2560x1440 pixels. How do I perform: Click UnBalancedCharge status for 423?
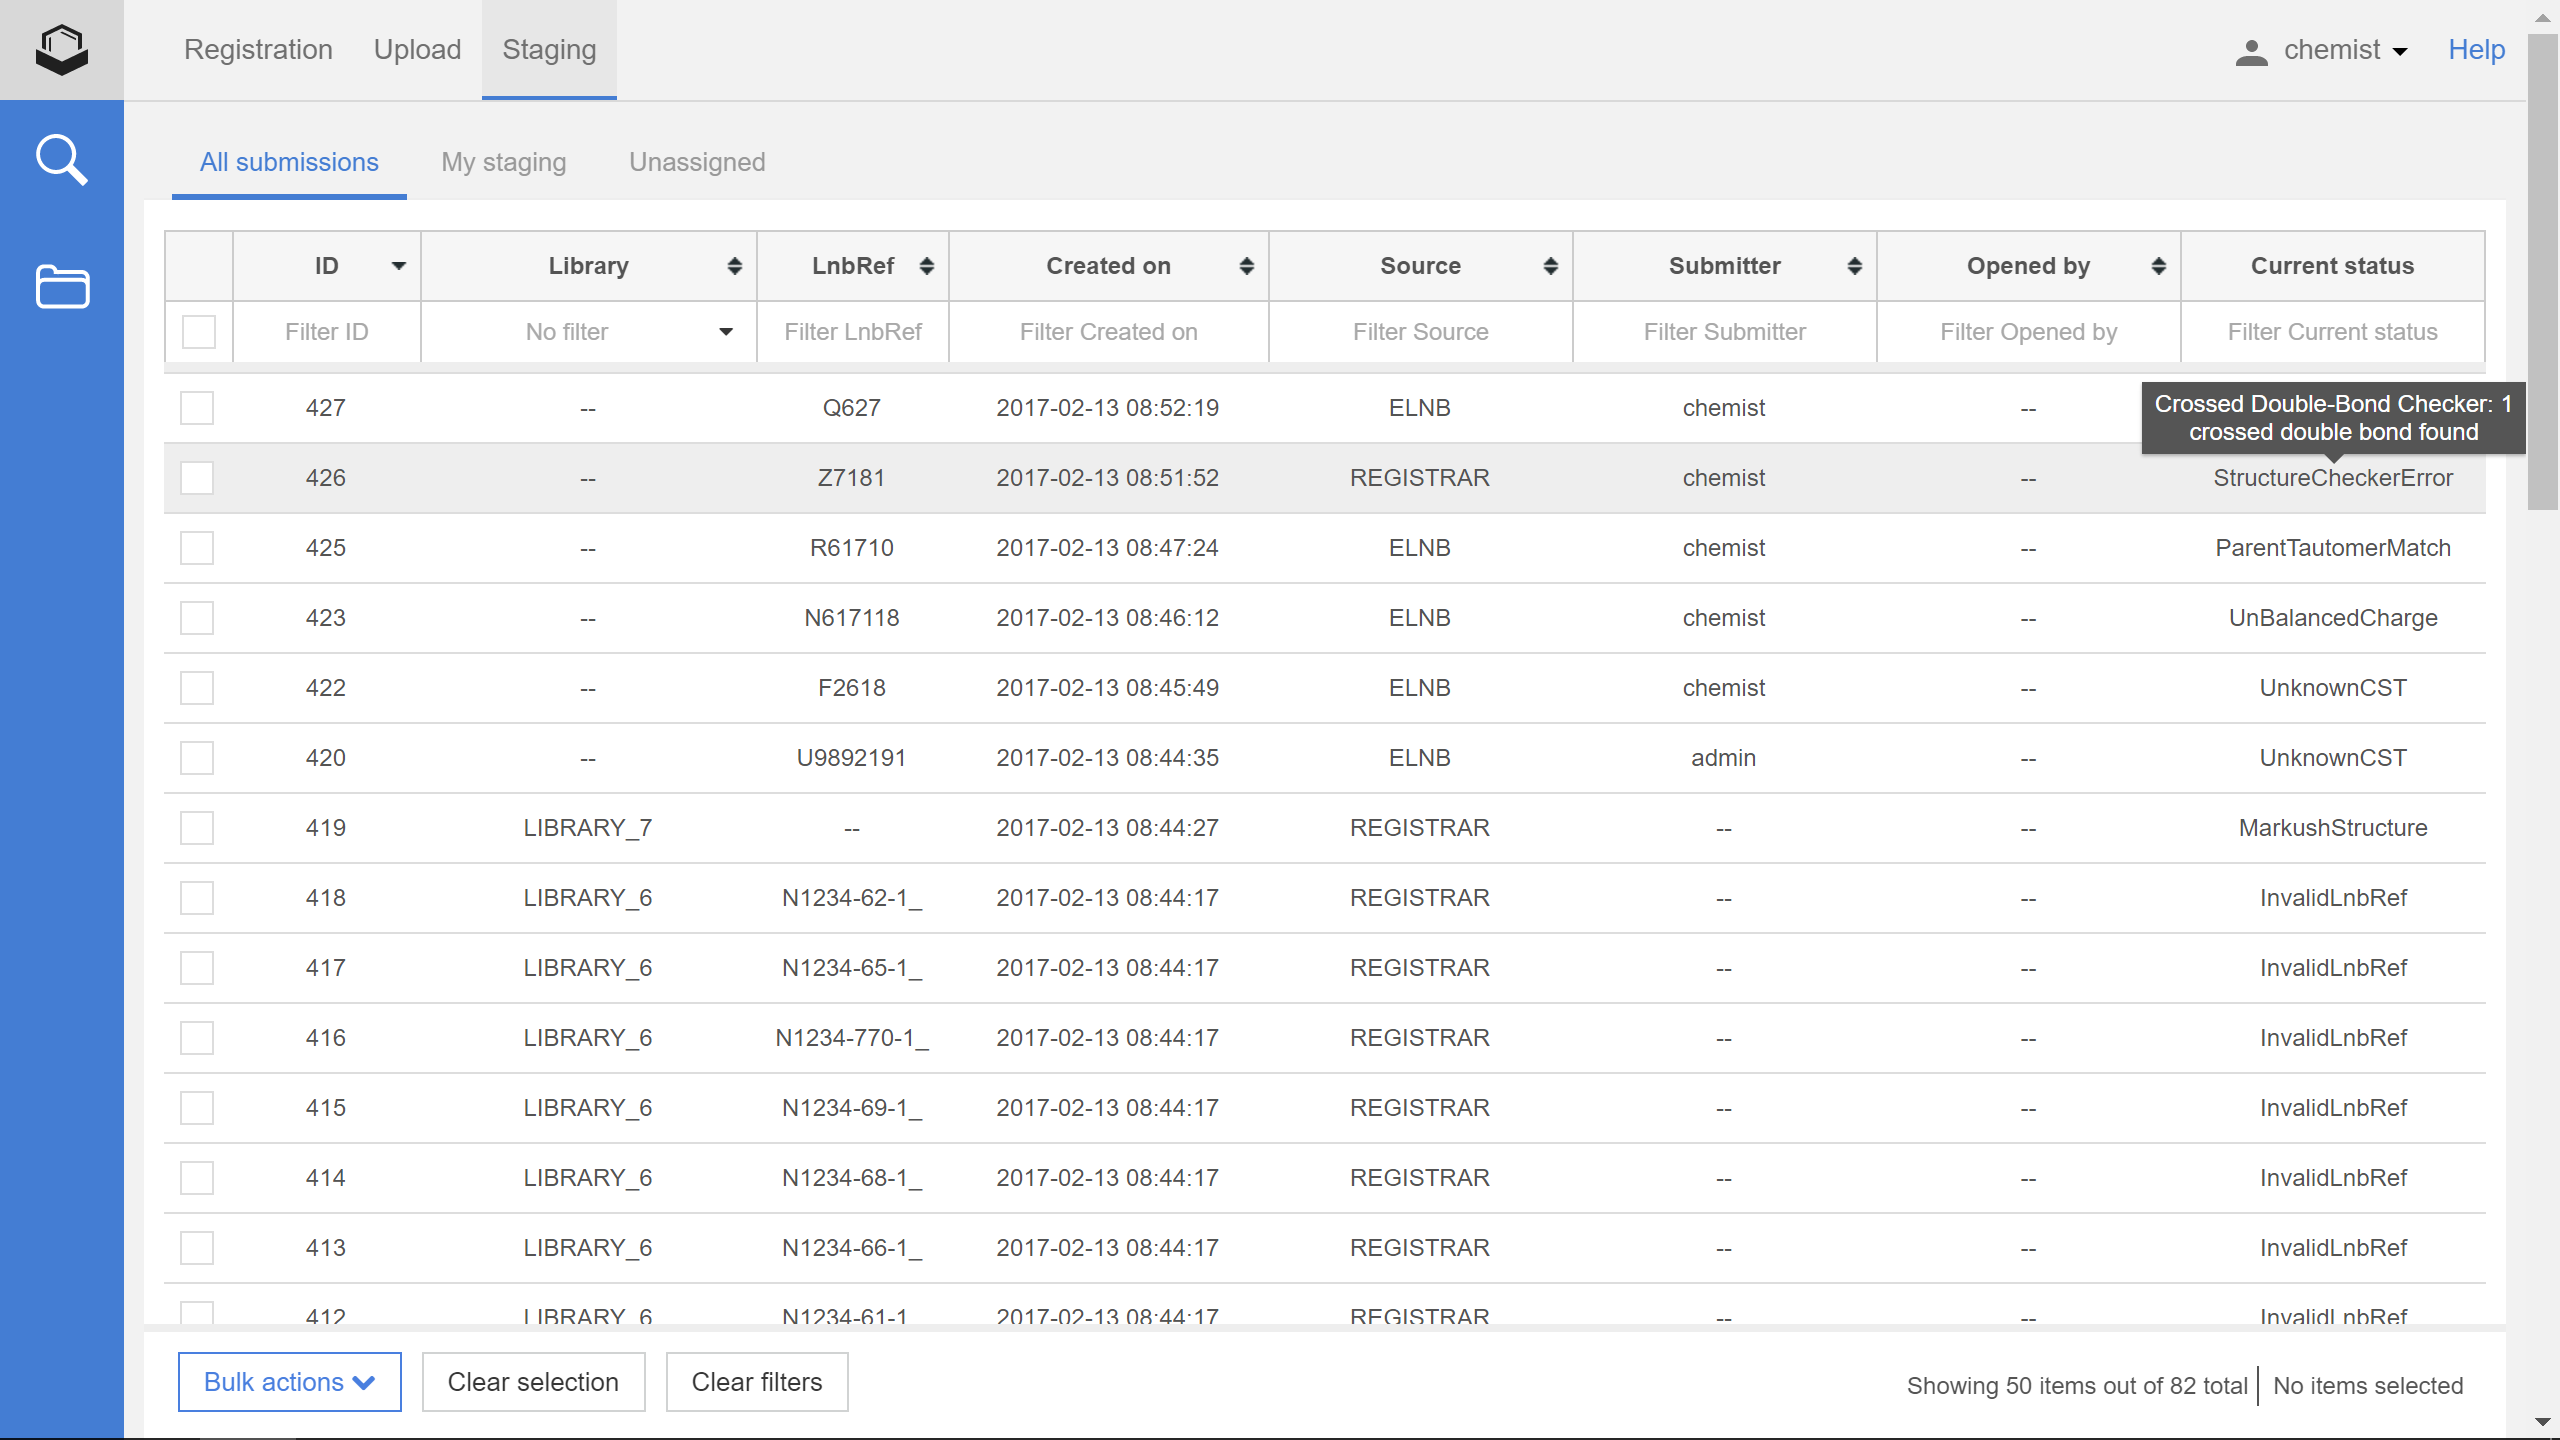point(2333,618)
